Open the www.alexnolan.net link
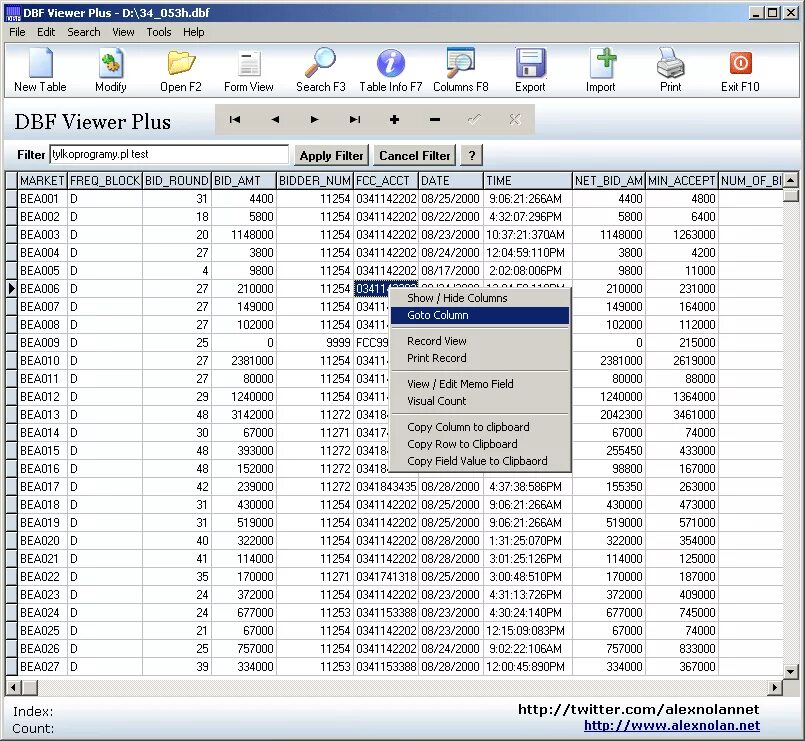 (x=672, y=726)
